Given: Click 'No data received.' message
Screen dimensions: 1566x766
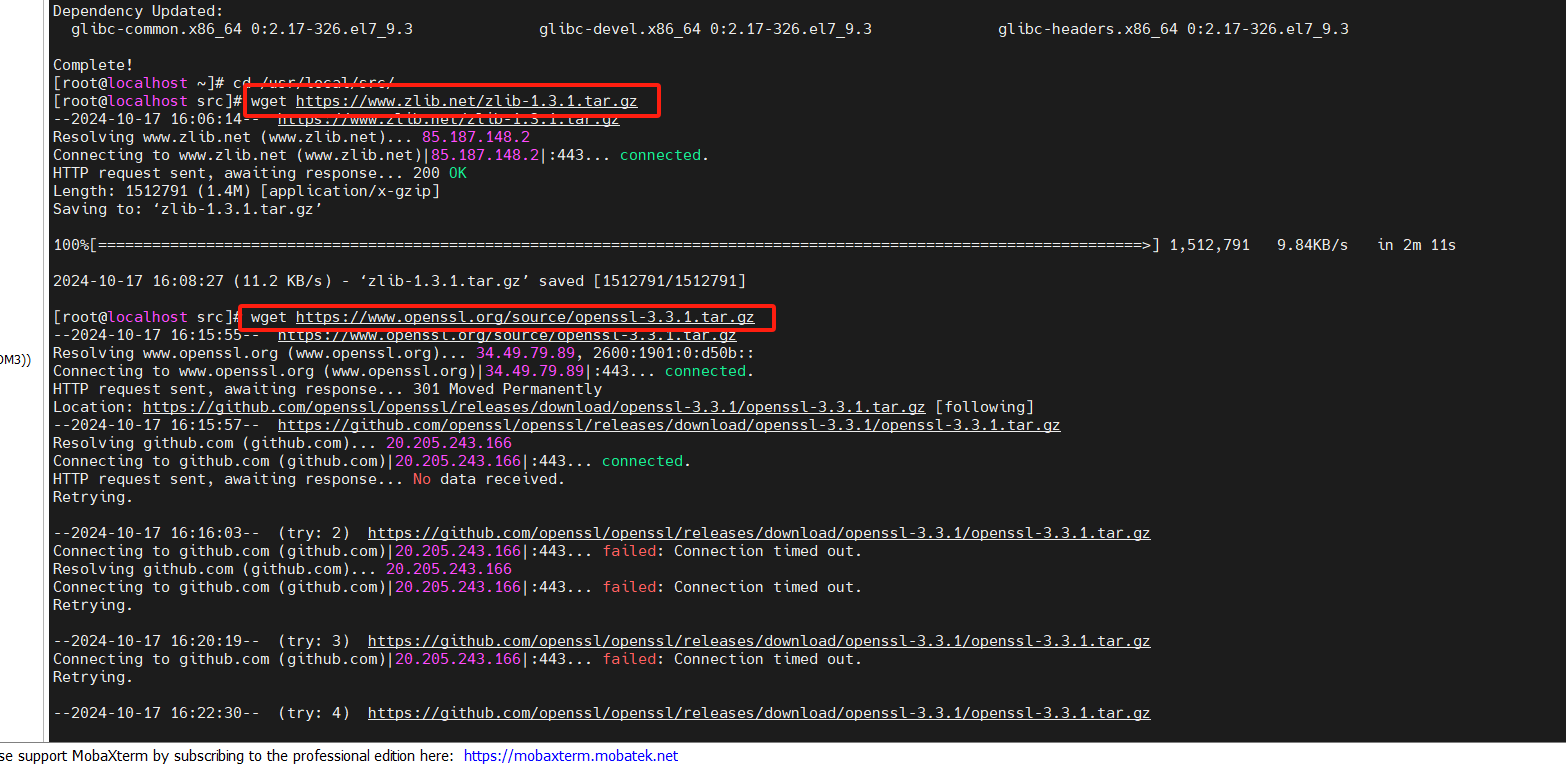Looking at the screenshot, I should point(489,479).
